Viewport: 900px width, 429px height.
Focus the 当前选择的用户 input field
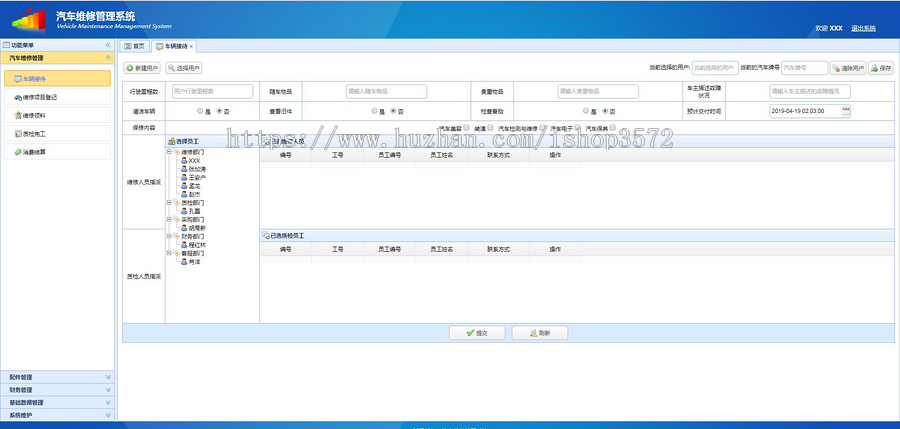(x=715, y=68)
